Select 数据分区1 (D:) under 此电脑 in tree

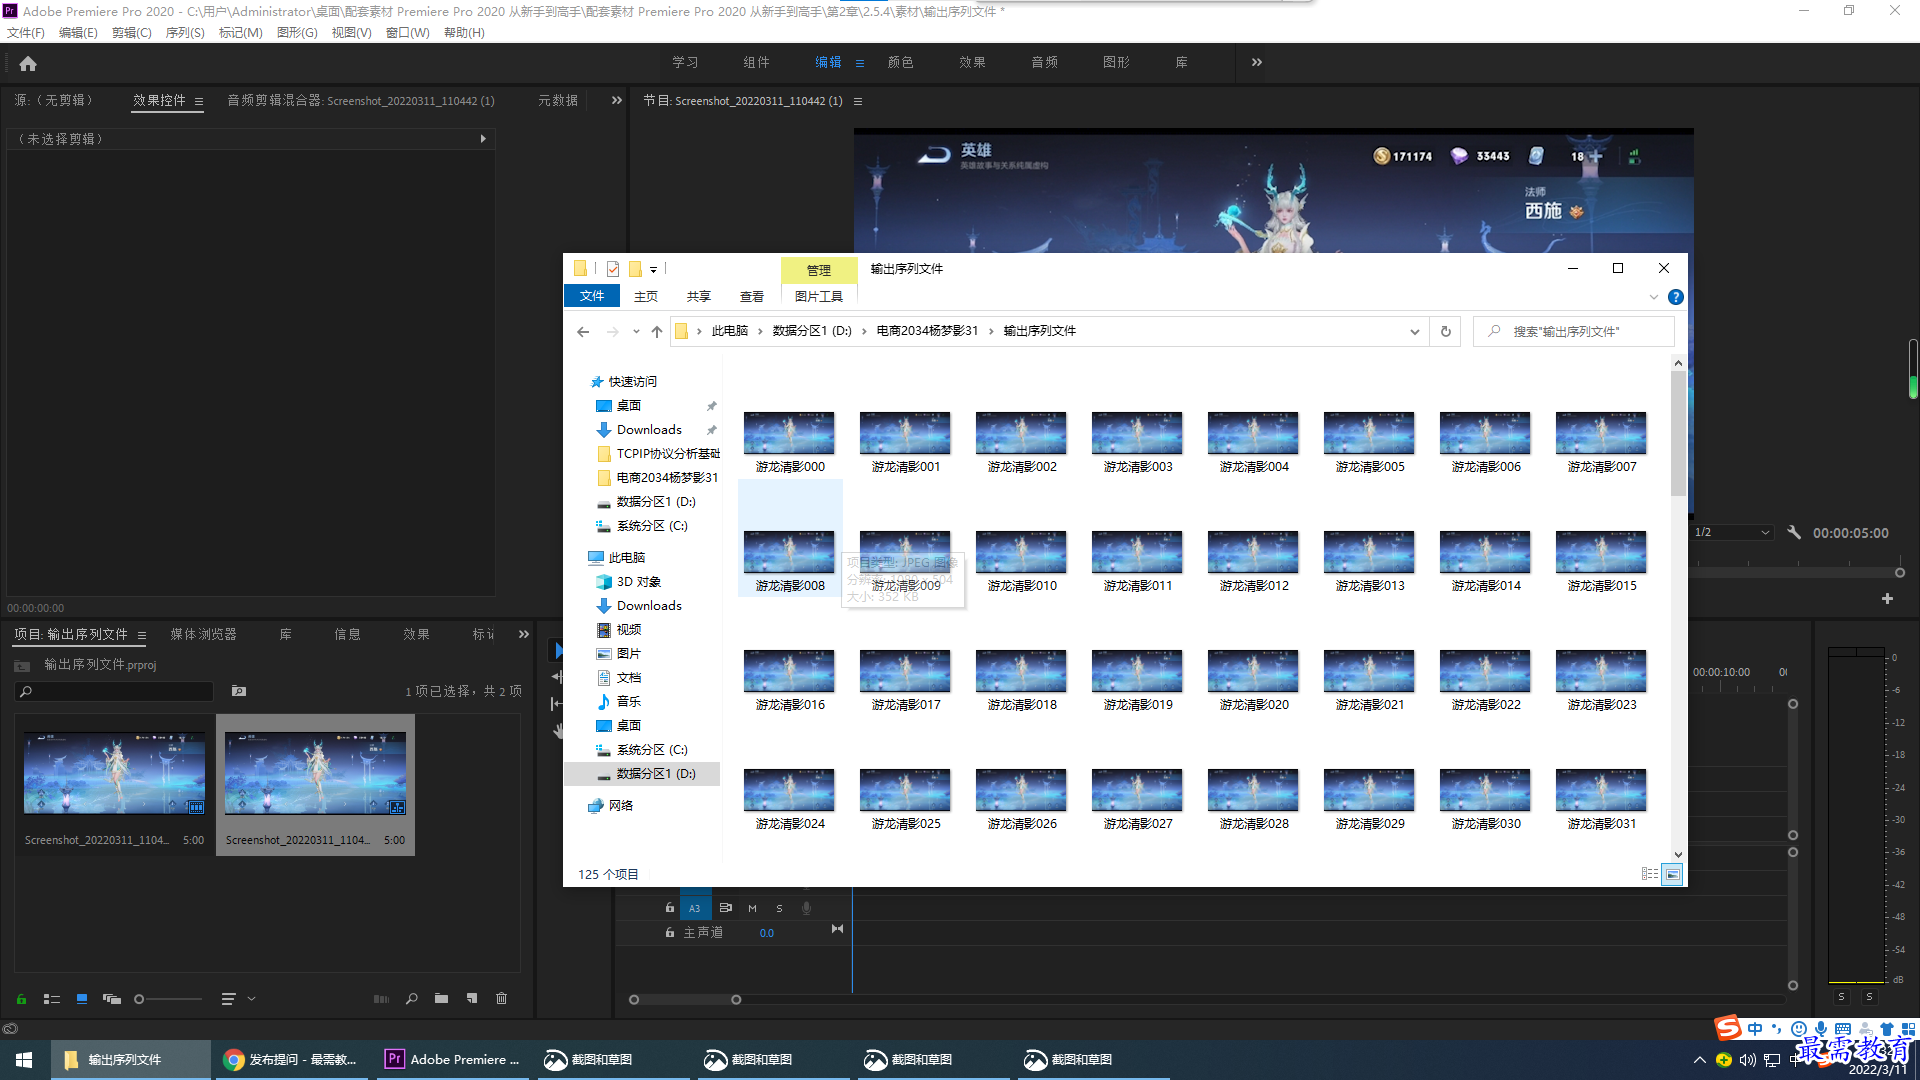click(655, 774)
